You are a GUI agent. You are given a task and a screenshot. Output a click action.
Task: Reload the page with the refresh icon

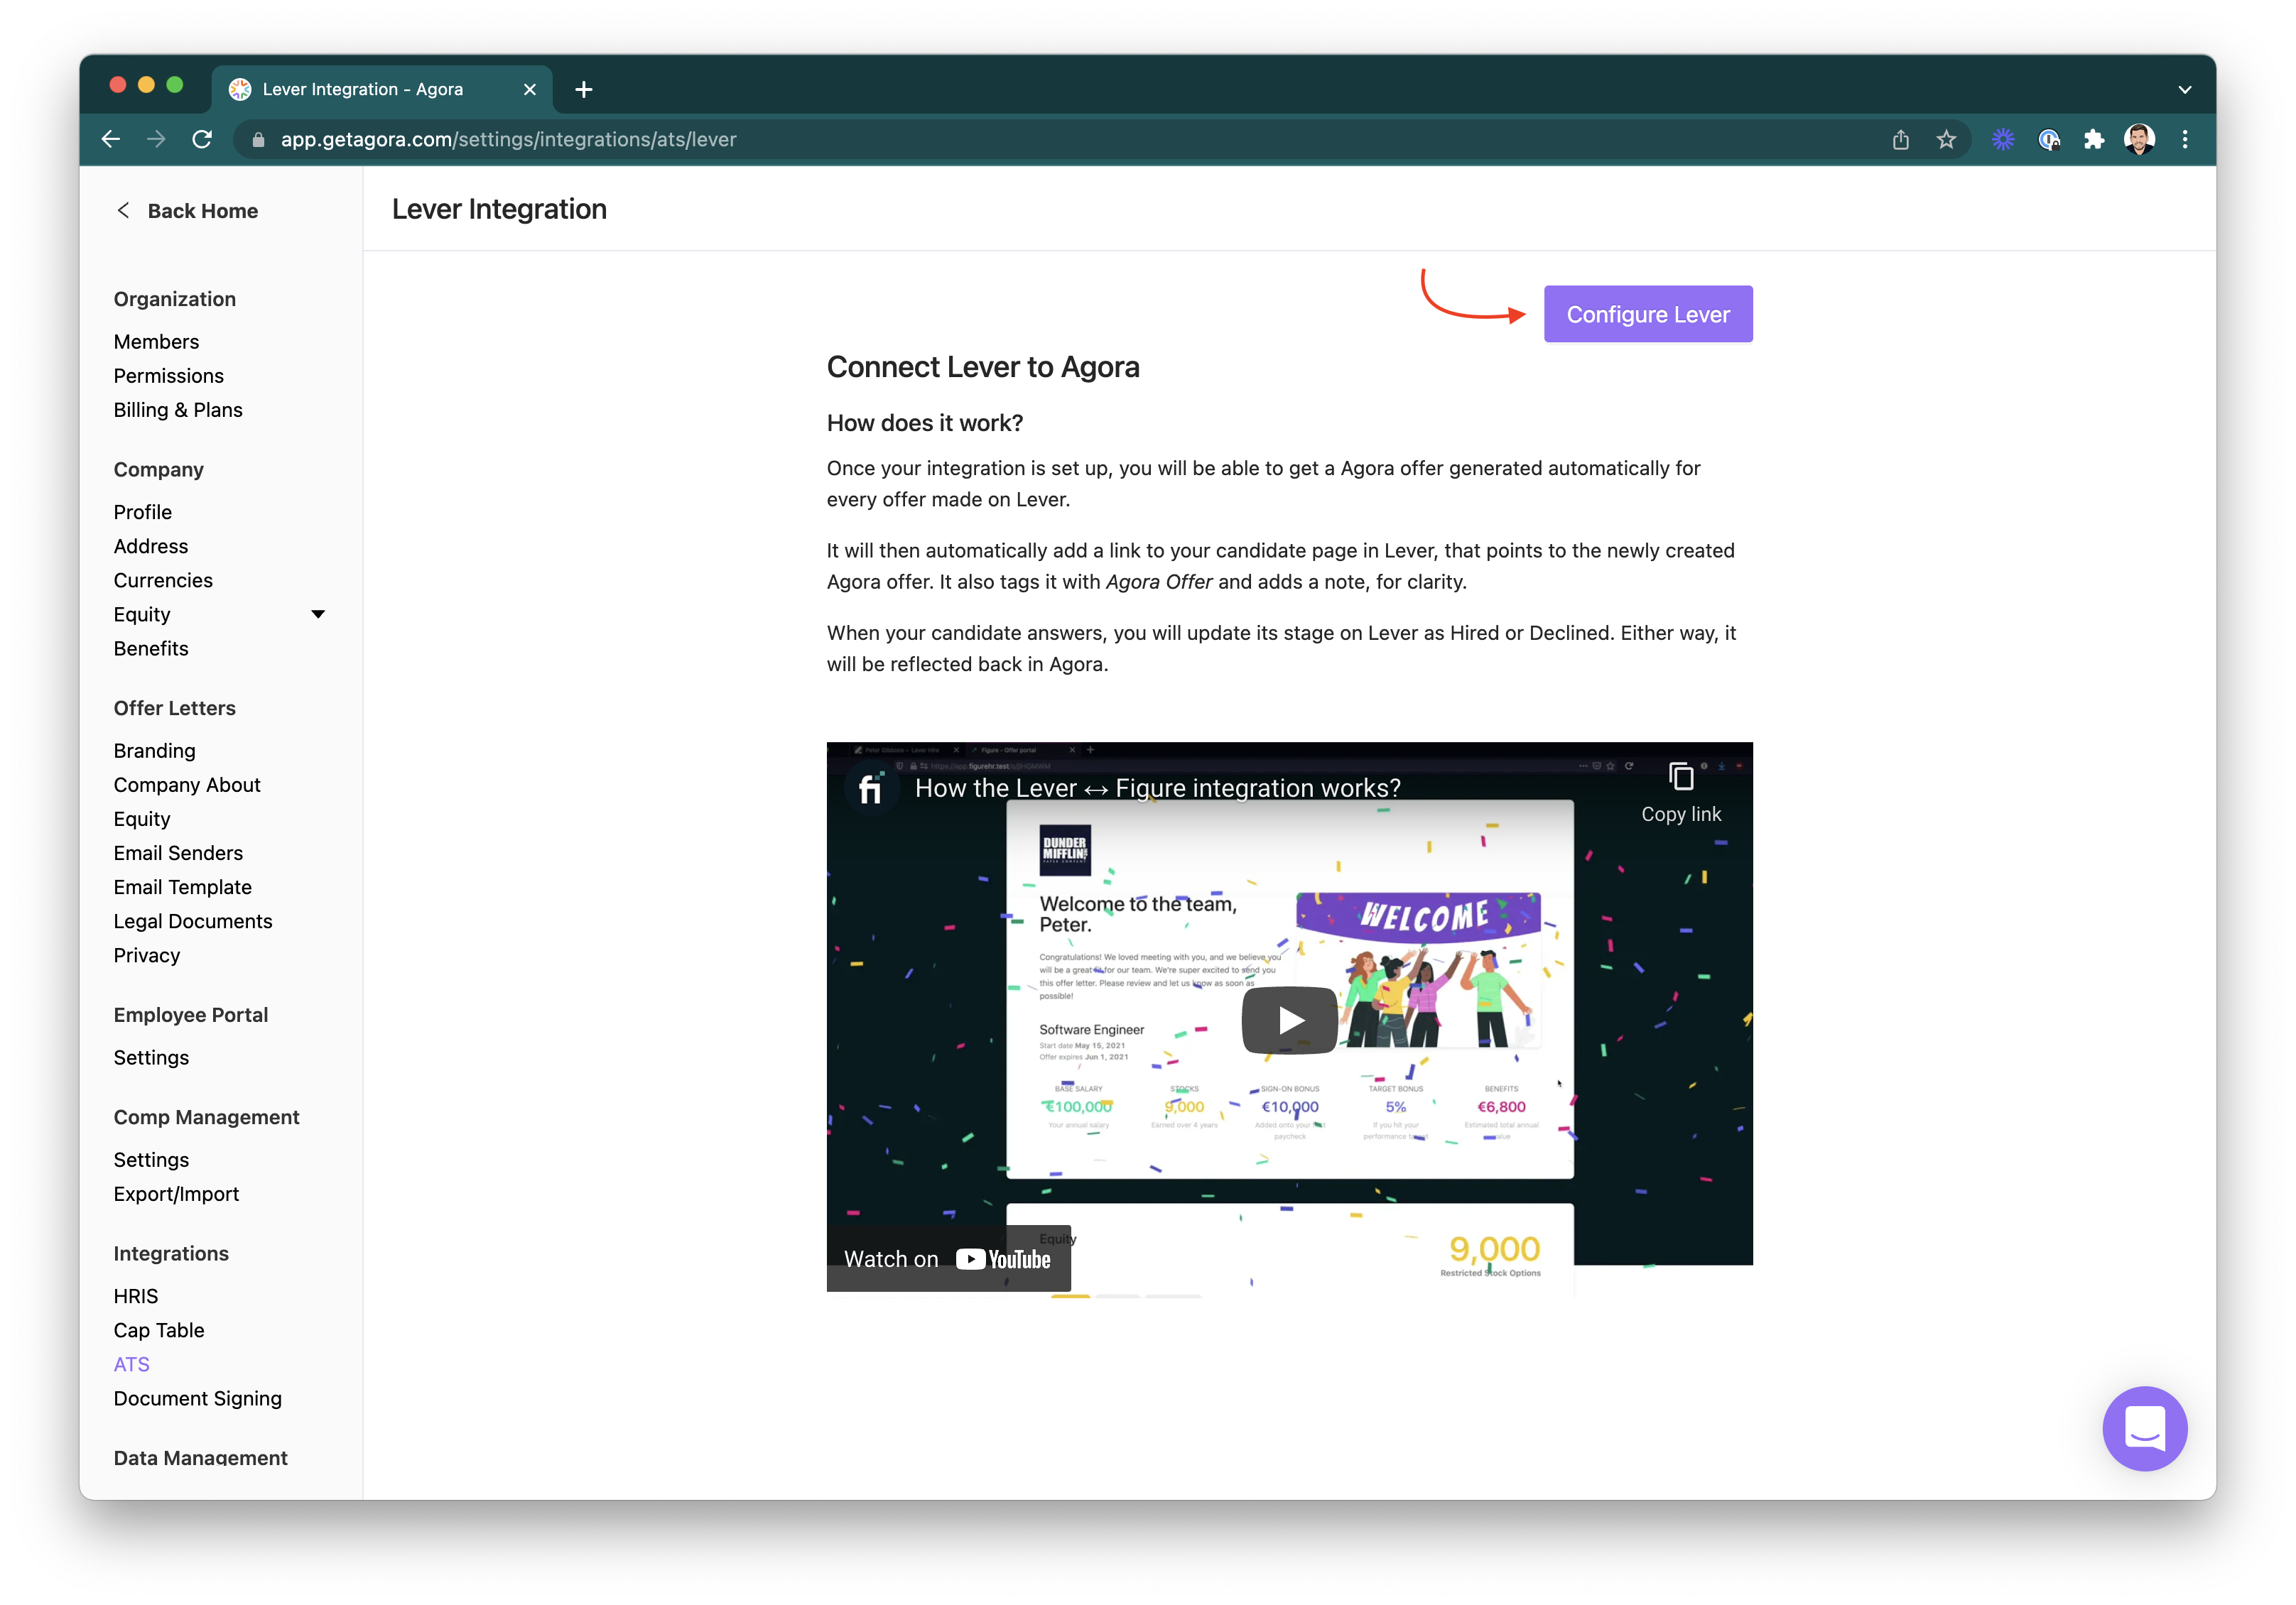(x=202, y=139)
